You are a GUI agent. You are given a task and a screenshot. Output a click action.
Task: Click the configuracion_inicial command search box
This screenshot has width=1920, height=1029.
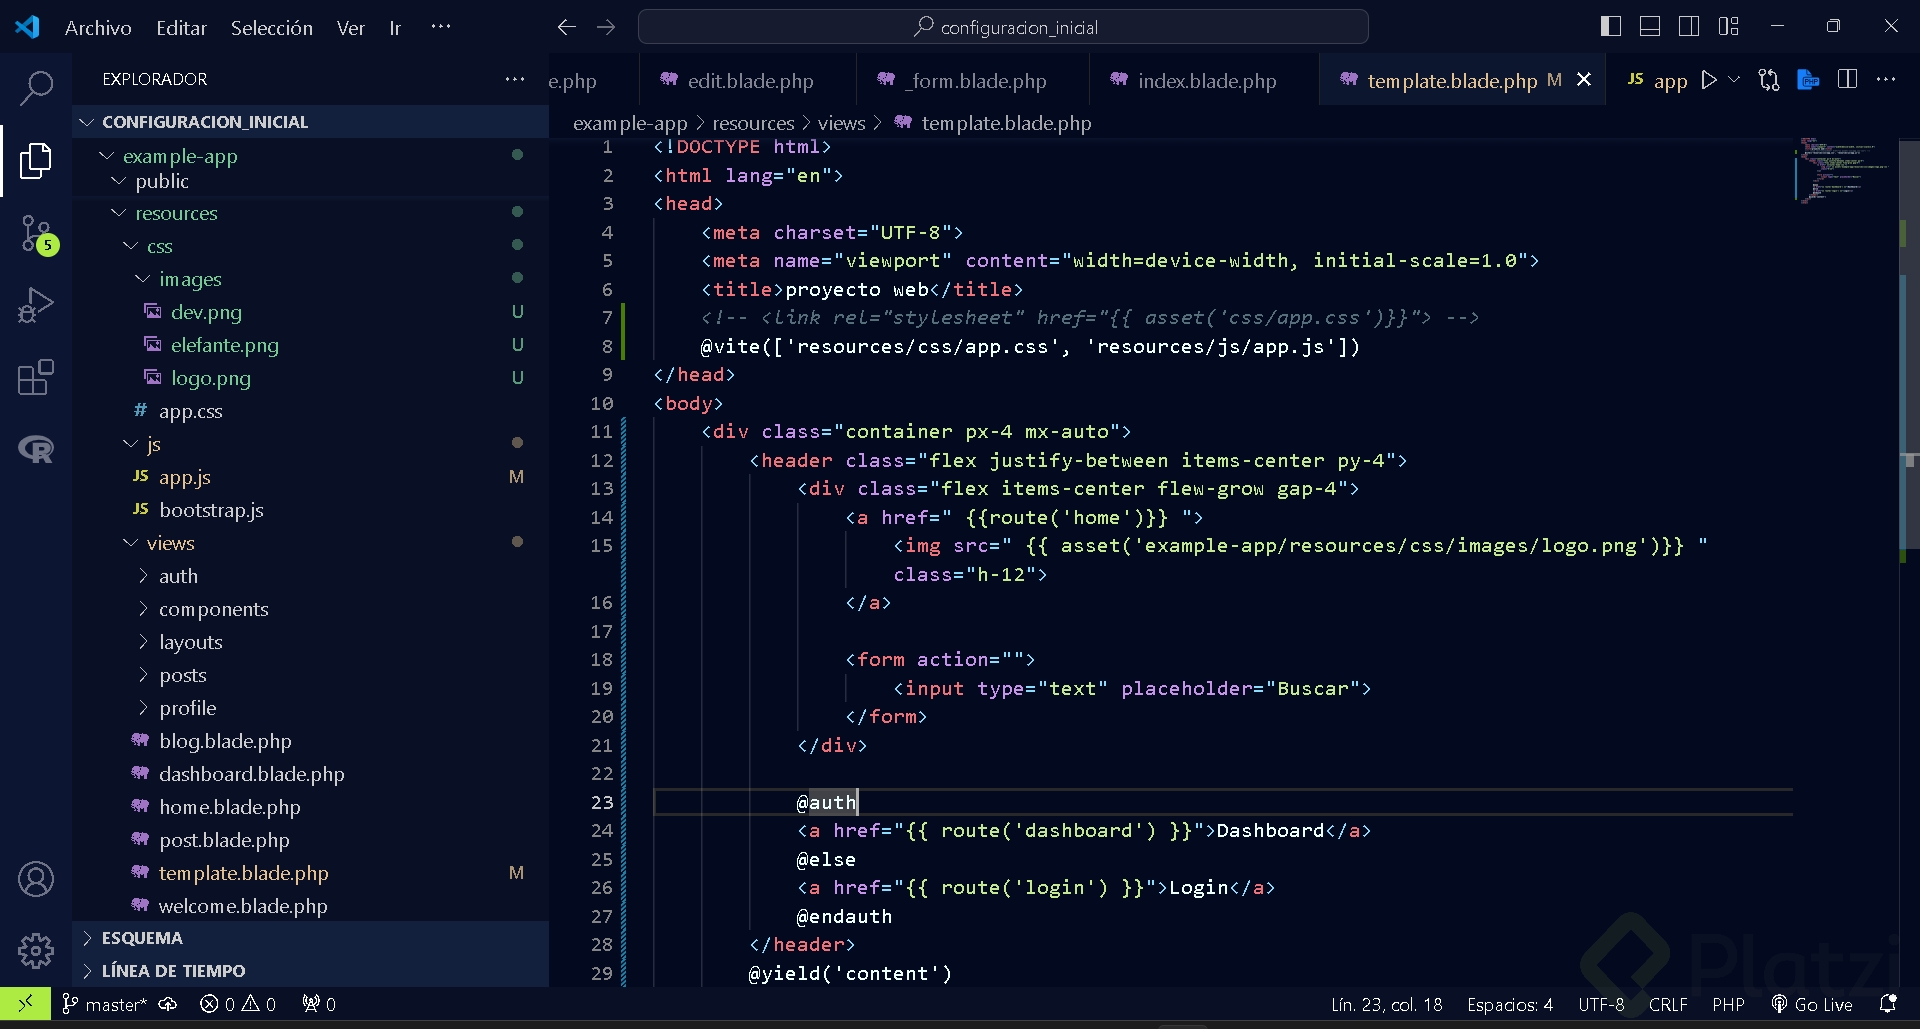click(x=1003, y=27)
